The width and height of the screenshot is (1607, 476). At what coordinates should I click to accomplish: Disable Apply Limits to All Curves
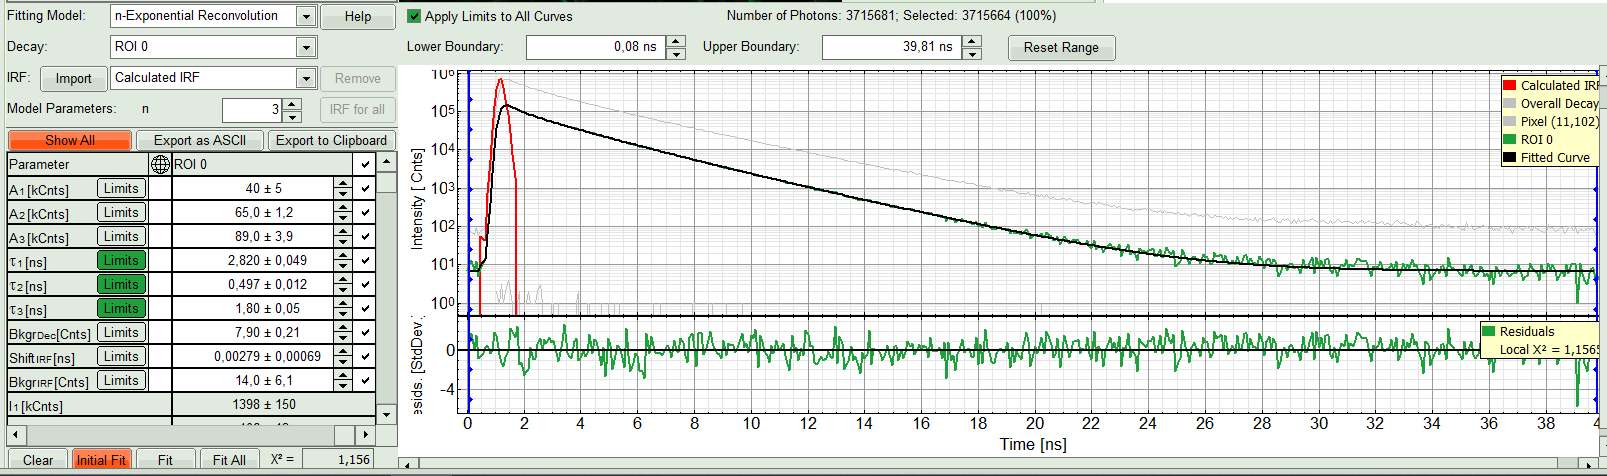(x=414, y=16)
